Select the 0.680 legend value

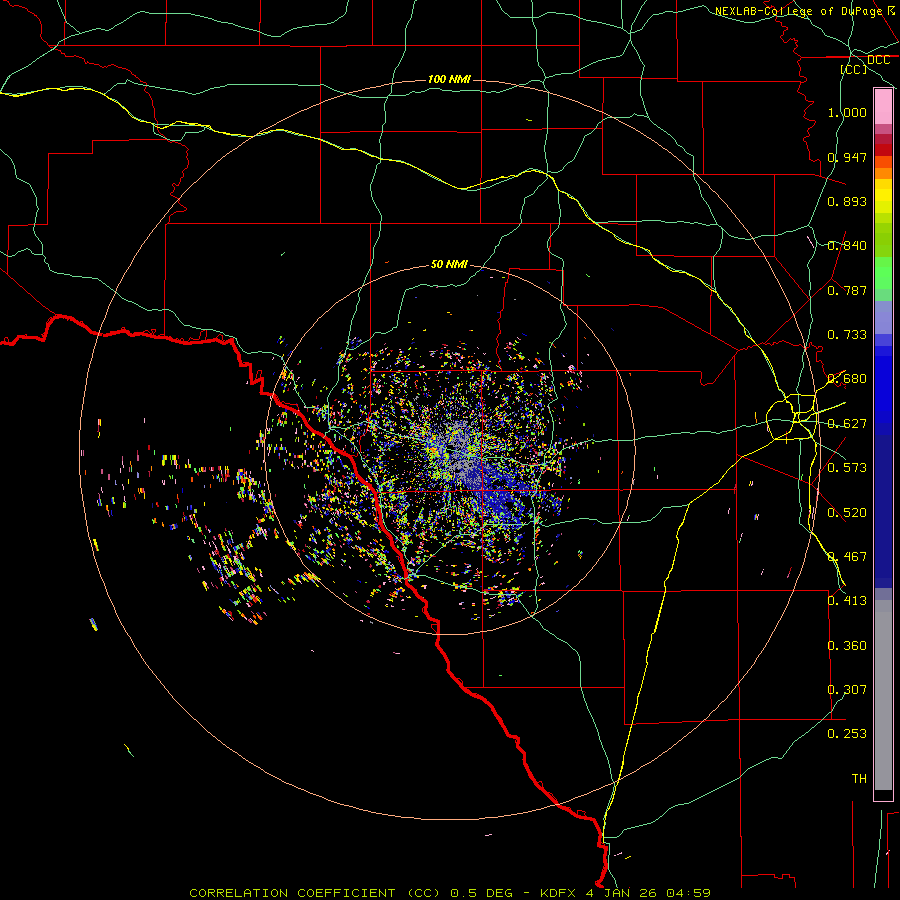847,379
